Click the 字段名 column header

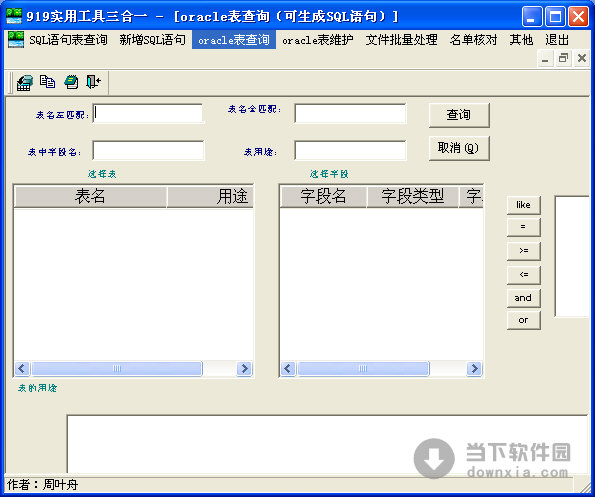323,197
